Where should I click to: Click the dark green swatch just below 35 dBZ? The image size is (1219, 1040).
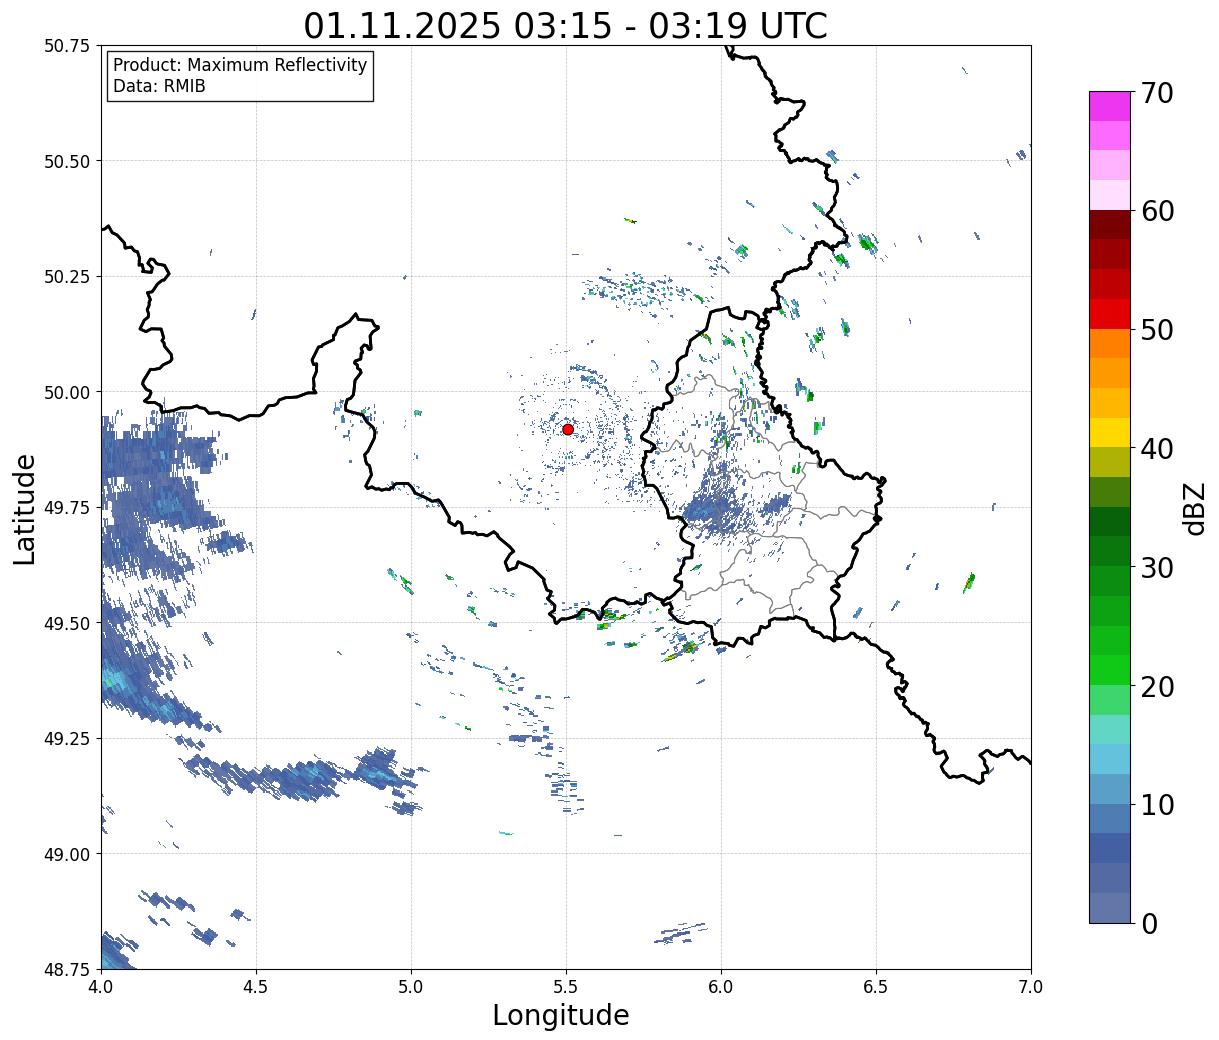[1109, 522]
